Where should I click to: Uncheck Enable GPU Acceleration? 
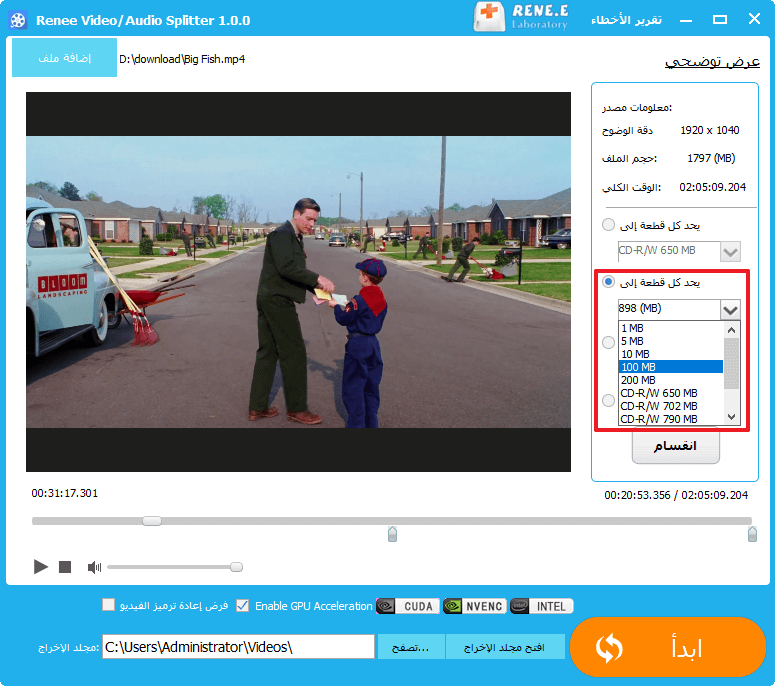click(x=242, y=605)
